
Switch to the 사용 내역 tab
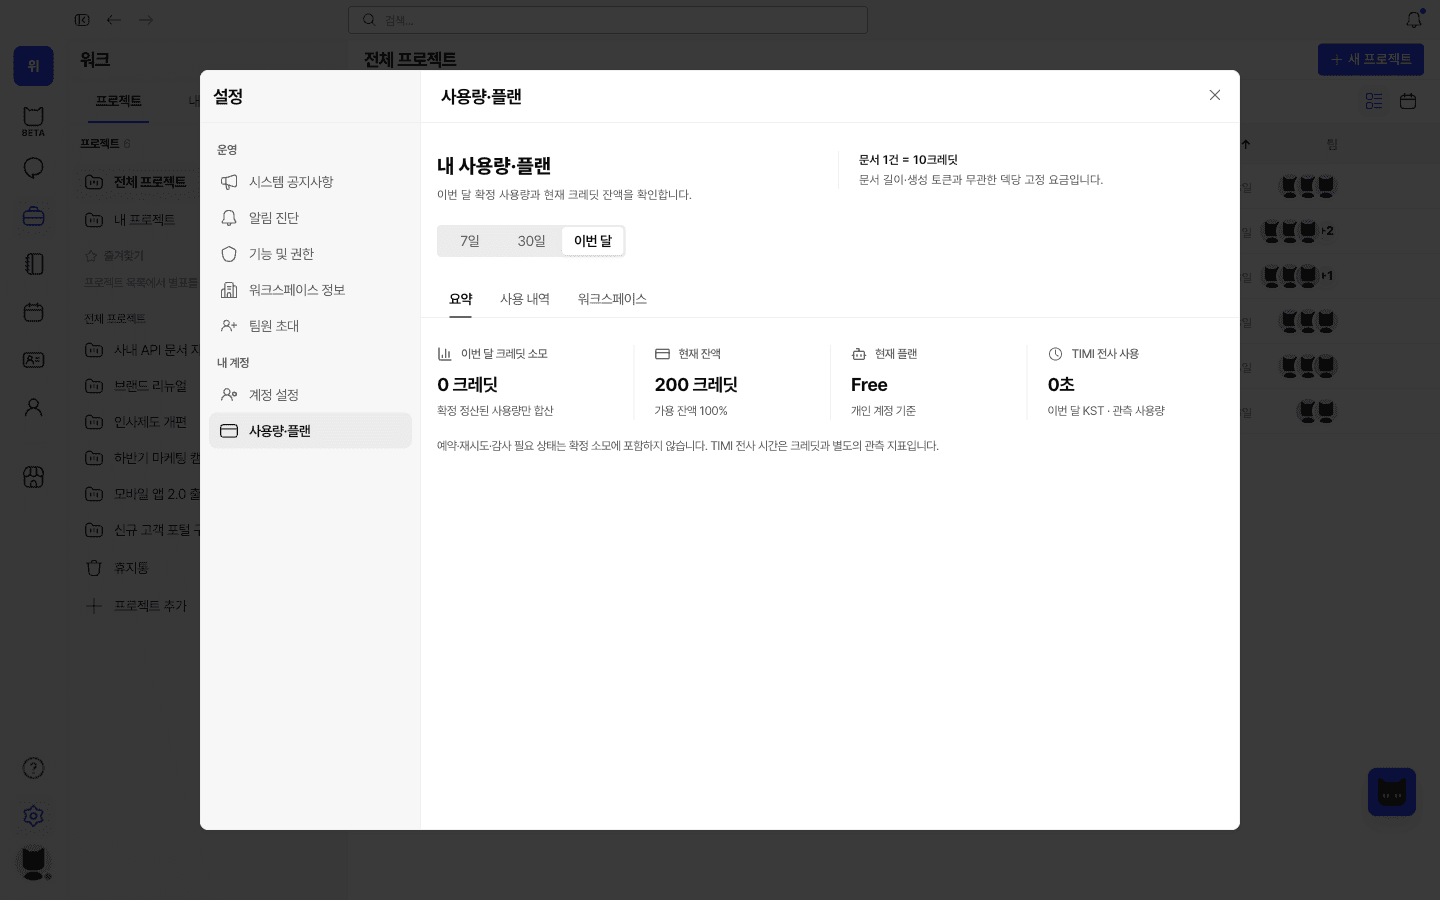(524, 299)
